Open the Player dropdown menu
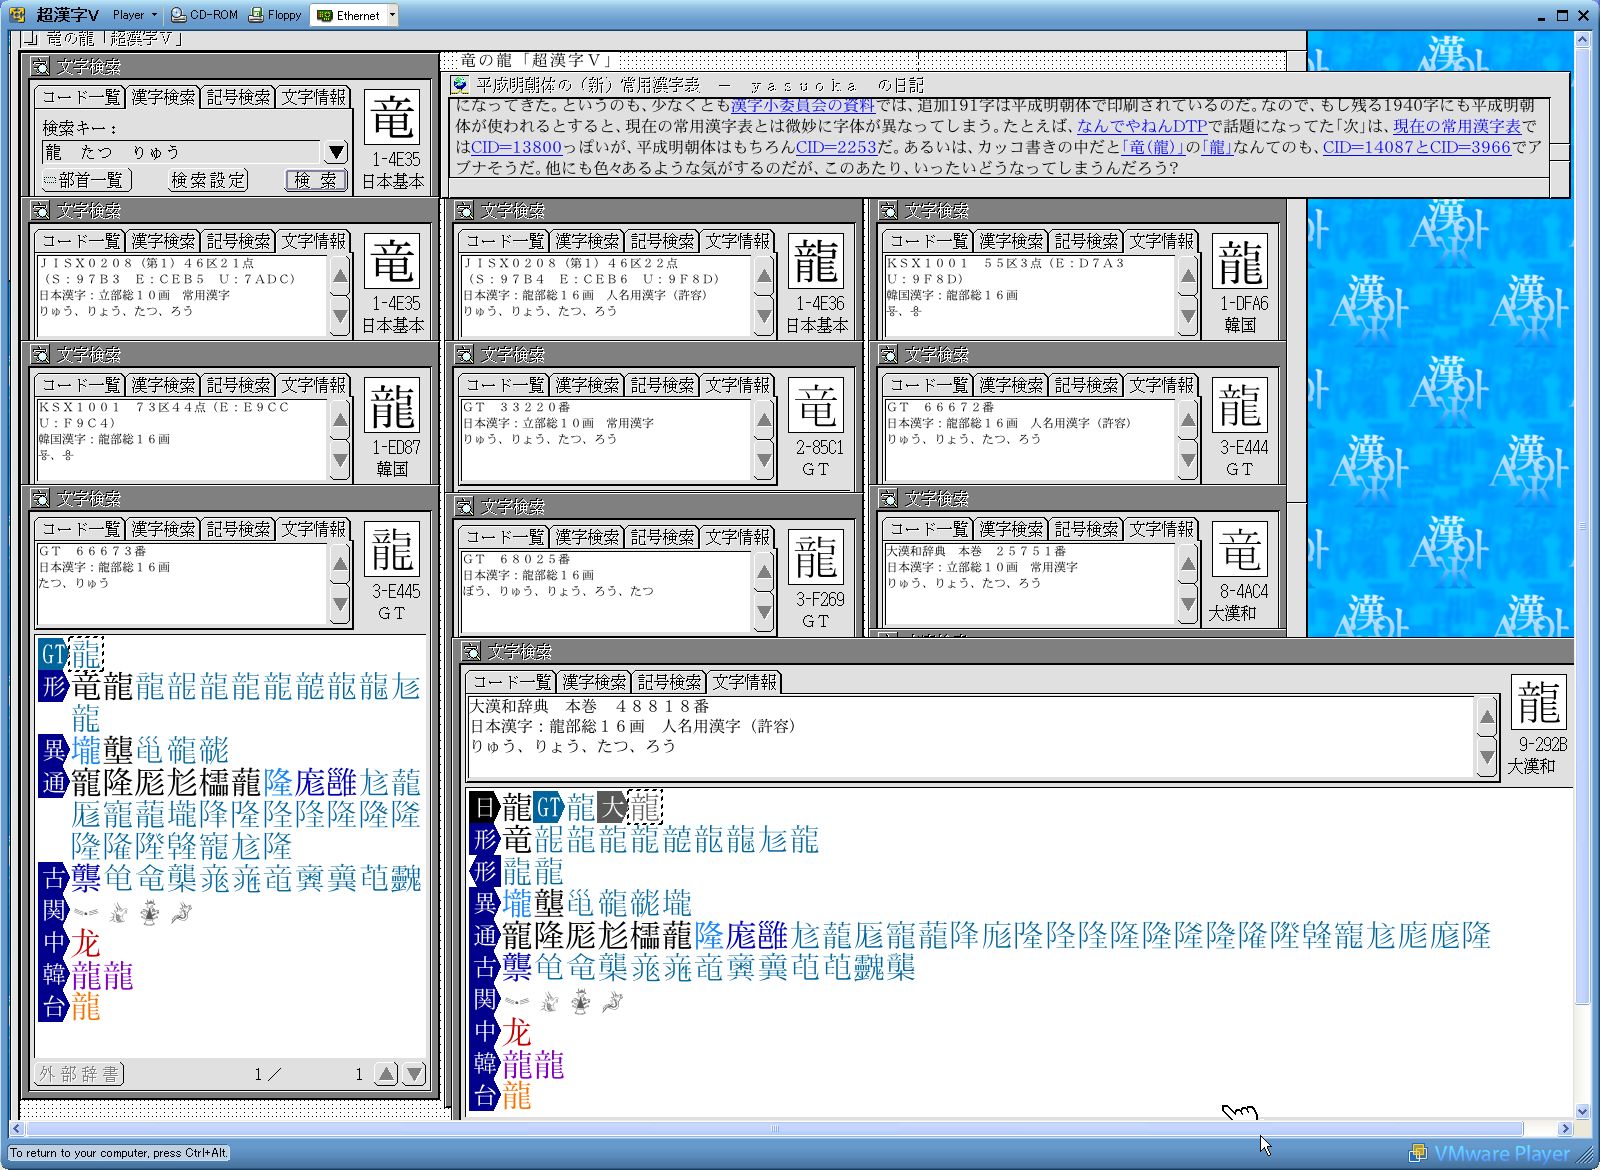This screenshot has width=1600, height=1170. tap(134, 15)
